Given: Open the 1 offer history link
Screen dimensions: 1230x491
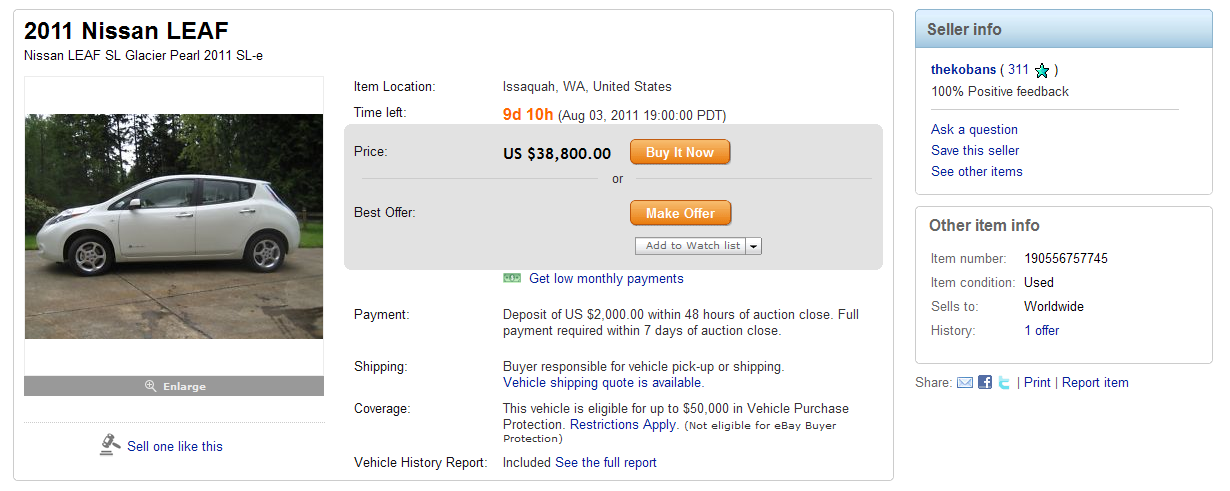Looking at the screenshot, I should [1041, 330].
